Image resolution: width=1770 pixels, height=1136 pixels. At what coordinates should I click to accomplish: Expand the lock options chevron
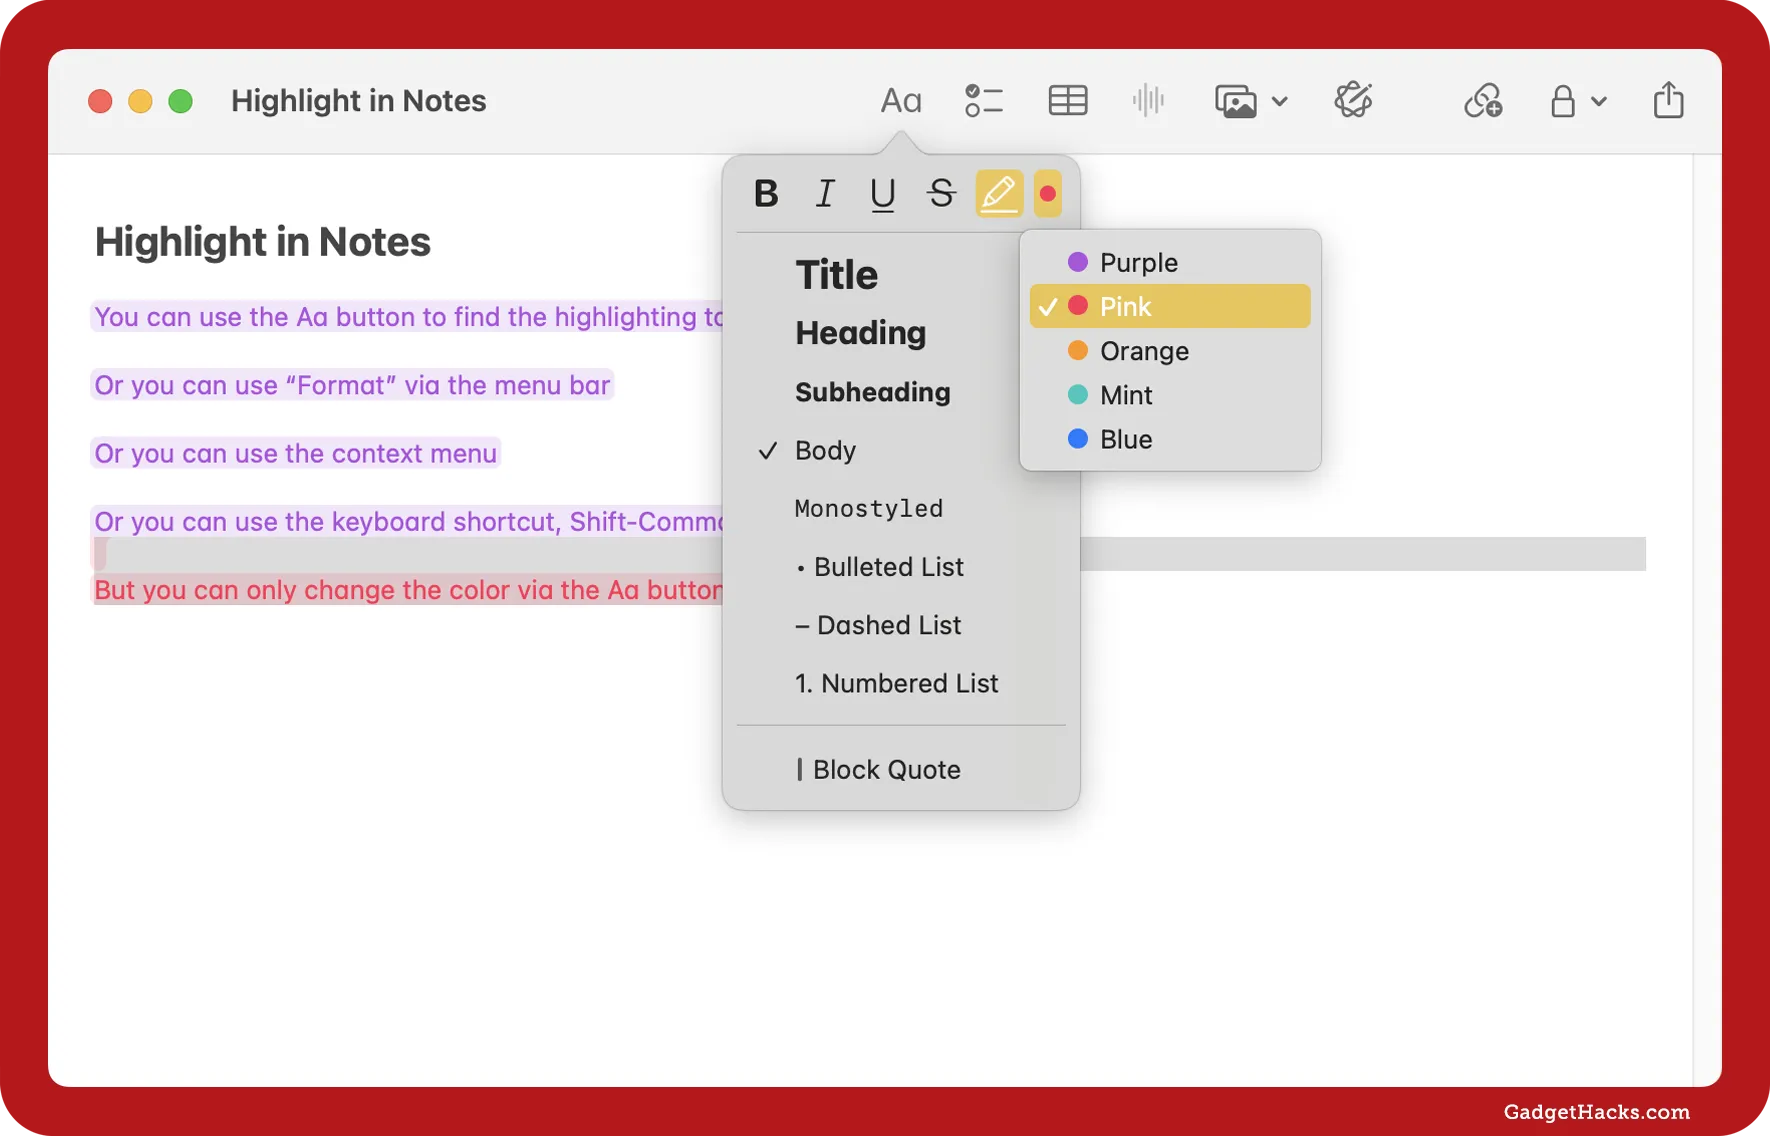[1599, 101]
